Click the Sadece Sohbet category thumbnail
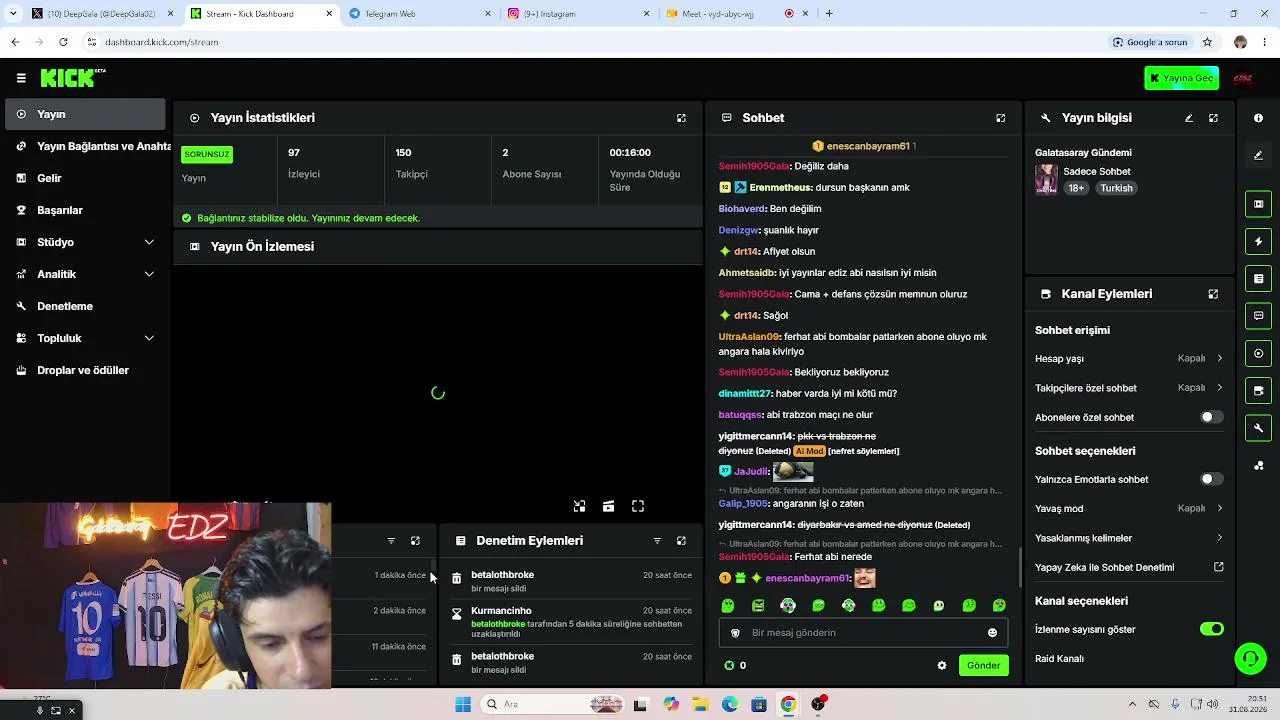This screenshot has width=1280, height=720. click(x=1046, y=179)
